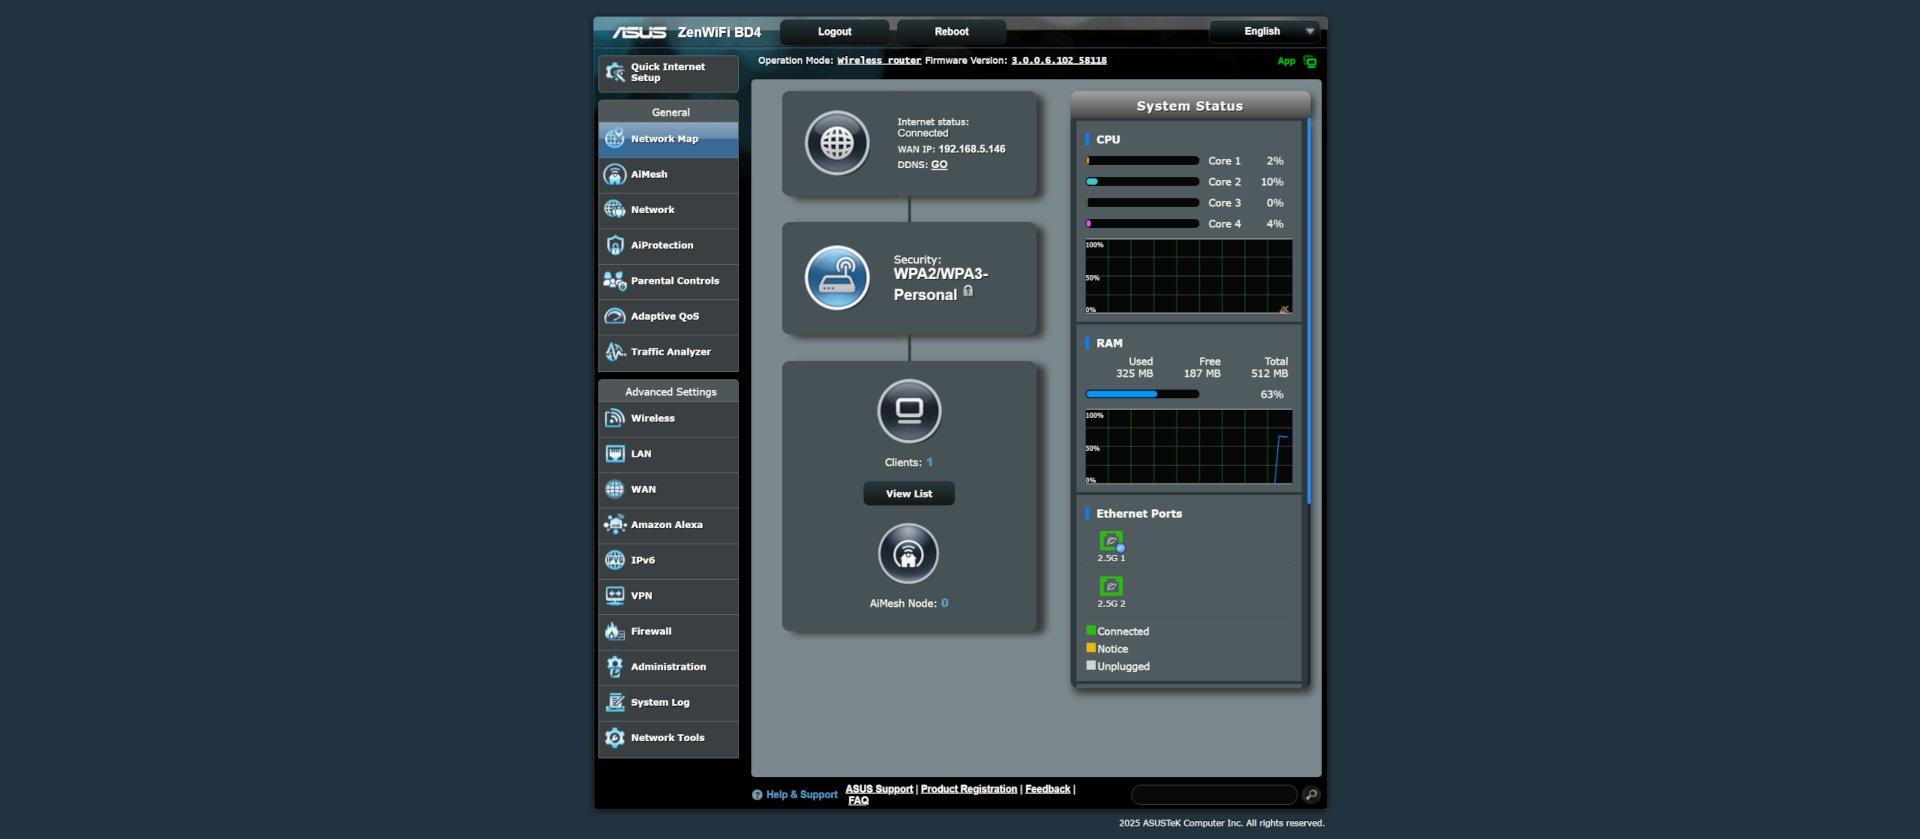Click the WAN IP 192.168.5.146 text
This screenshot has width=1920, height=839.
click(971, 149)
